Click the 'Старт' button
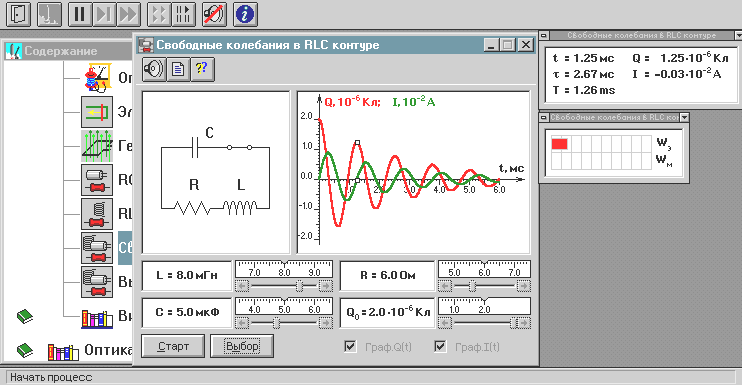742x385 pixels. (x=173, y=346)
